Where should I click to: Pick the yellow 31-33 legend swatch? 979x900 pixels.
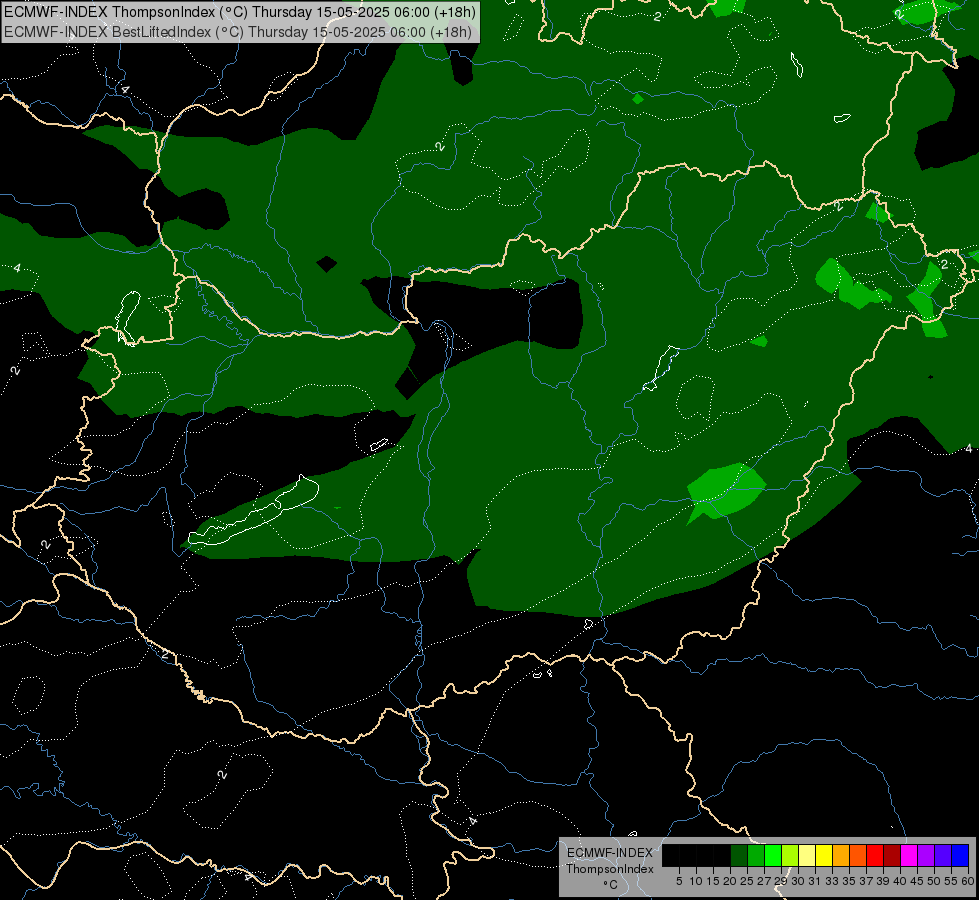point(824,855)
